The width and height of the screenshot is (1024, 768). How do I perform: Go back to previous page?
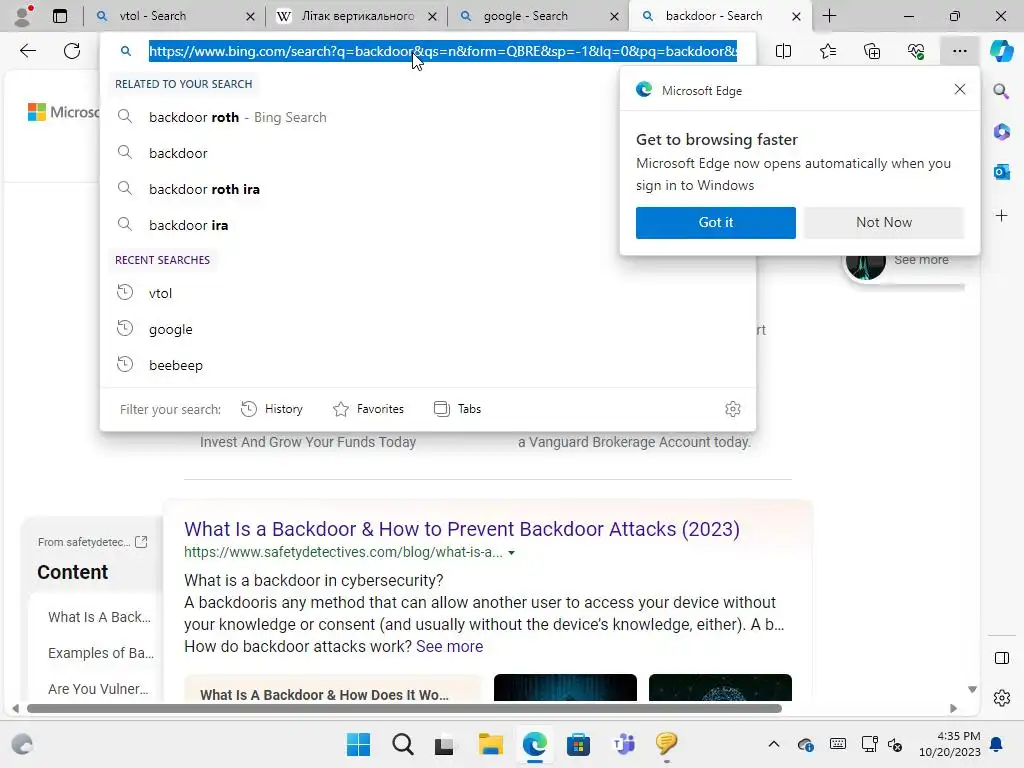coord(27,51)
